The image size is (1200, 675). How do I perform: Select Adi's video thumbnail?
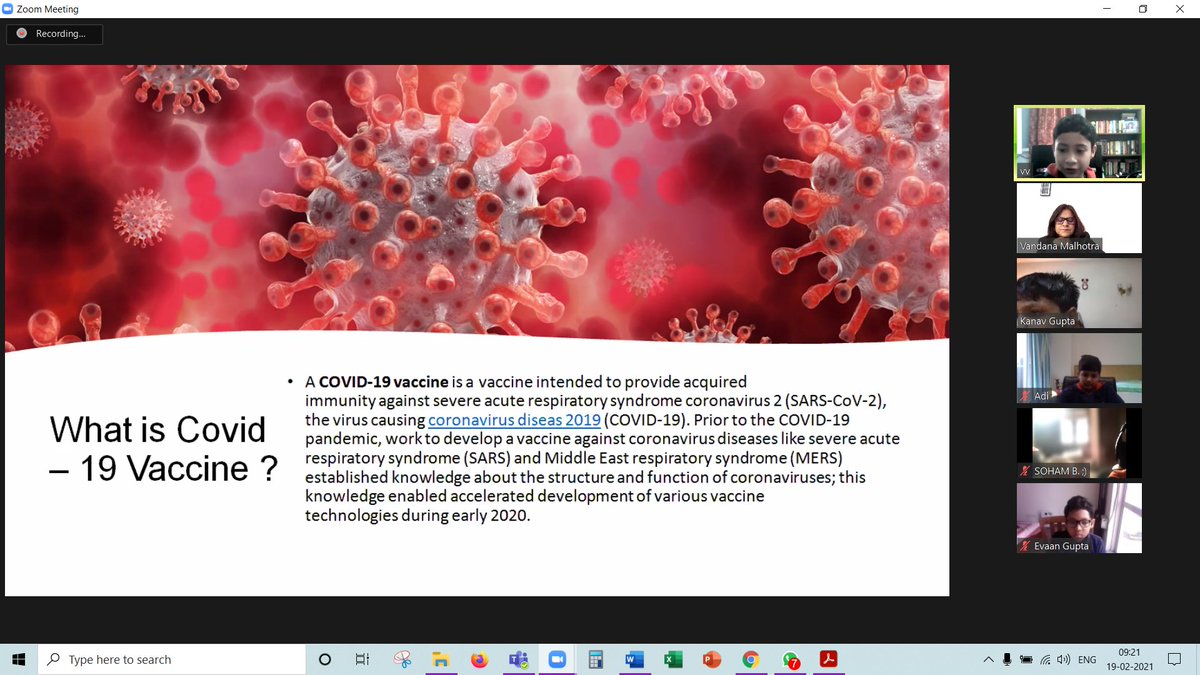[1079, 368]
